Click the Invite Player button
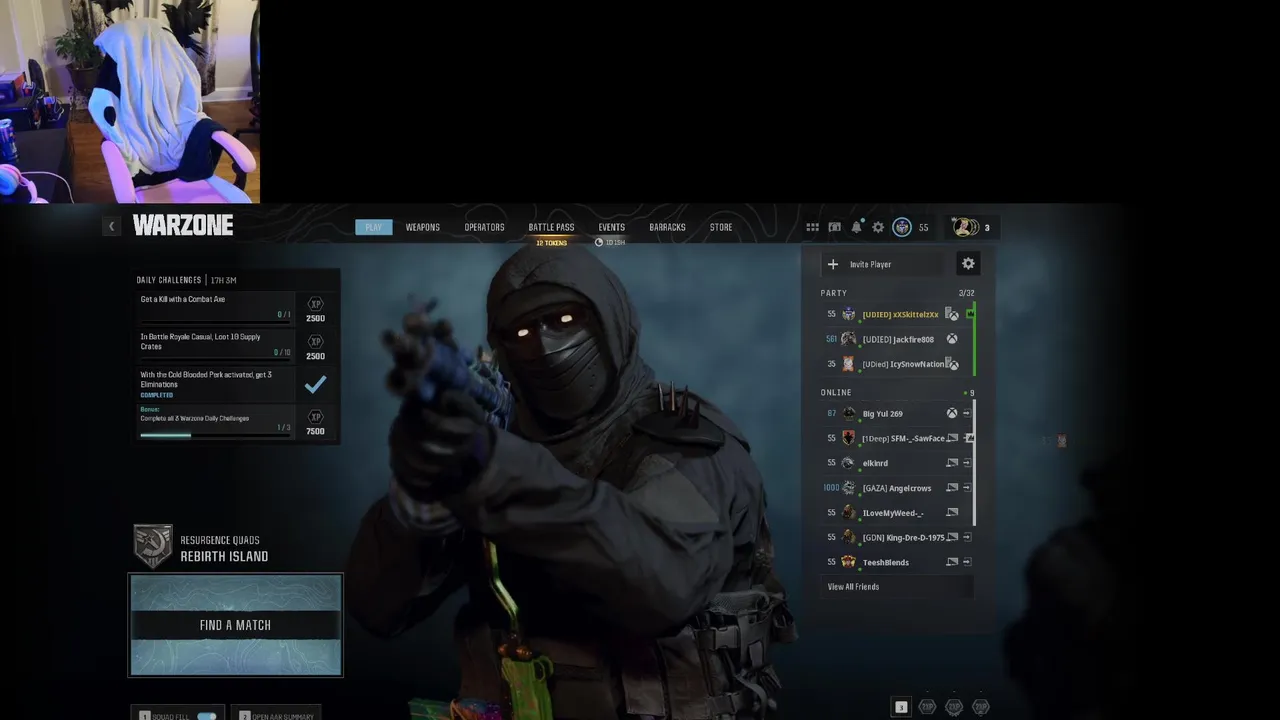 (882, 264)
